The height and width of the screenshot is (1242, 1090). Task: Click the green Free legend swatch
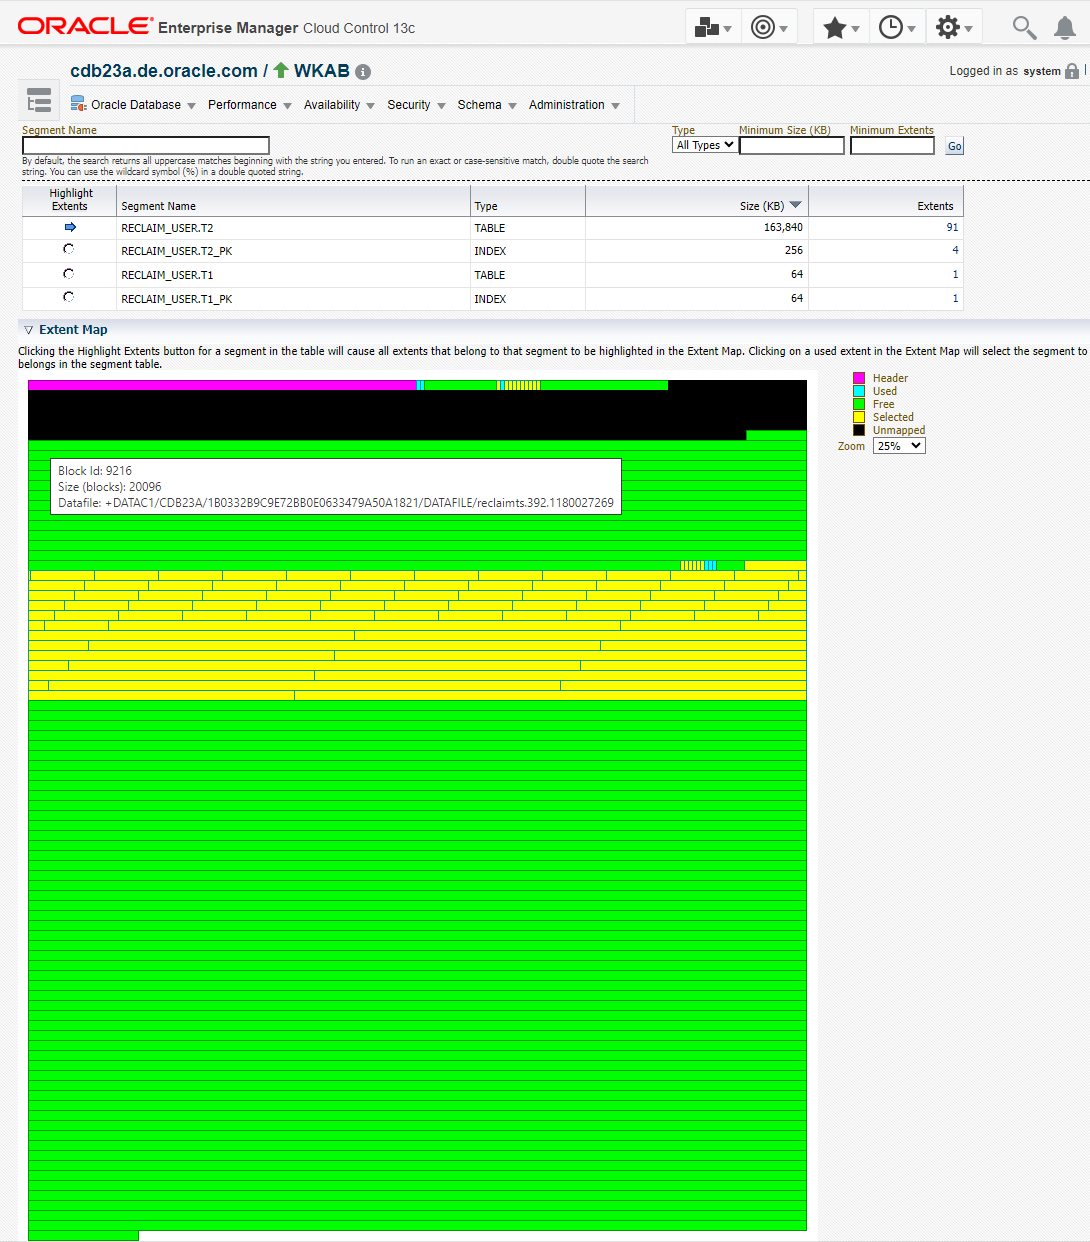coord(859,404)
